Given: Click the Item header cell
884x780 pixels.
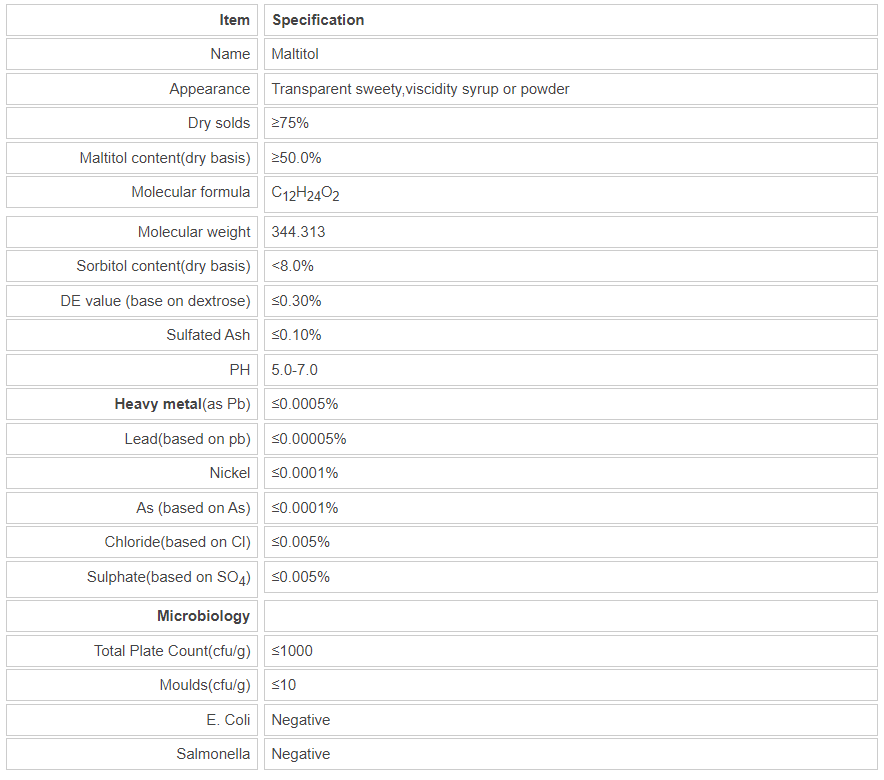Looking at the screenshot, I should 234,20.
